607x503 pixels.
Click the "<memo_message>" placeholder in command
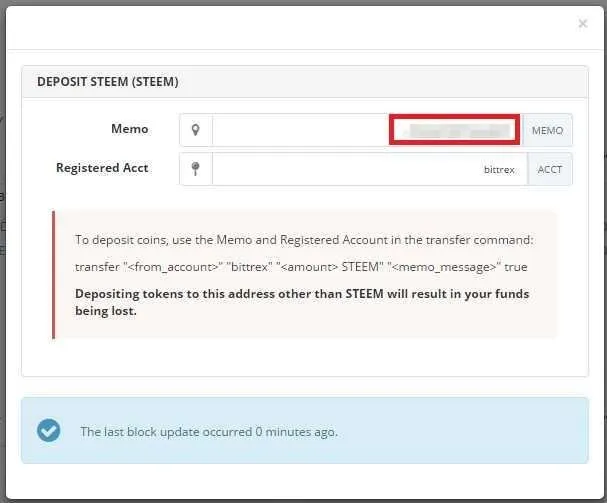click(444, 267)
